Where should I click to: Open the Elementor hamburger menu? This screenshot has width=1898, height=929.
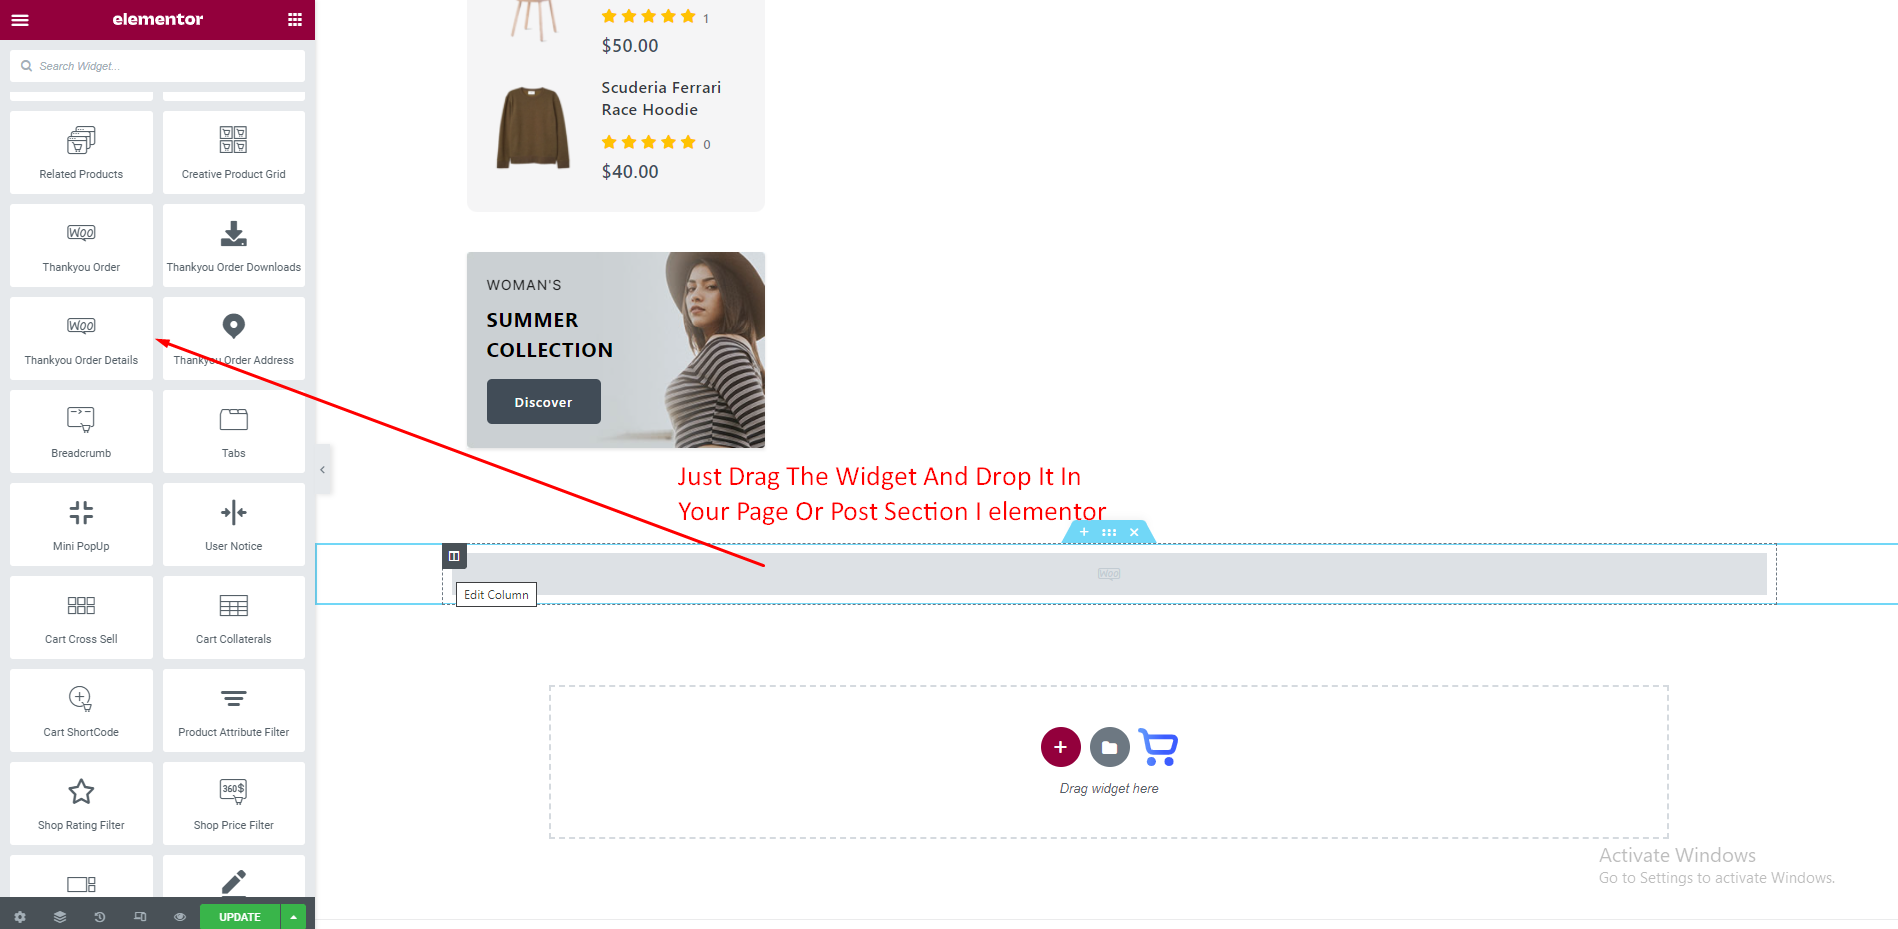(20, 19)
